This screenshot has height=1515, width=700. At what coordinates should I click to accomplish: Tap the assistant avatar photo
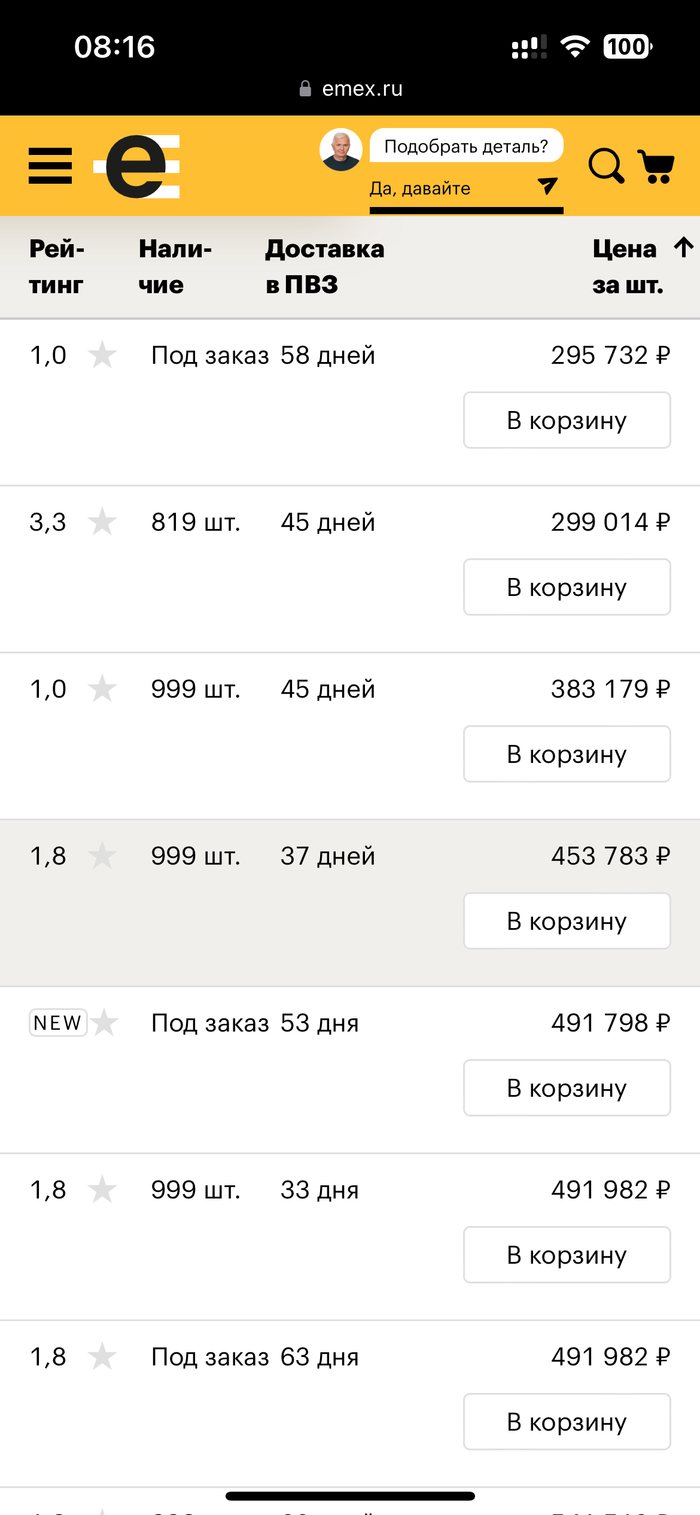point(341,150)
